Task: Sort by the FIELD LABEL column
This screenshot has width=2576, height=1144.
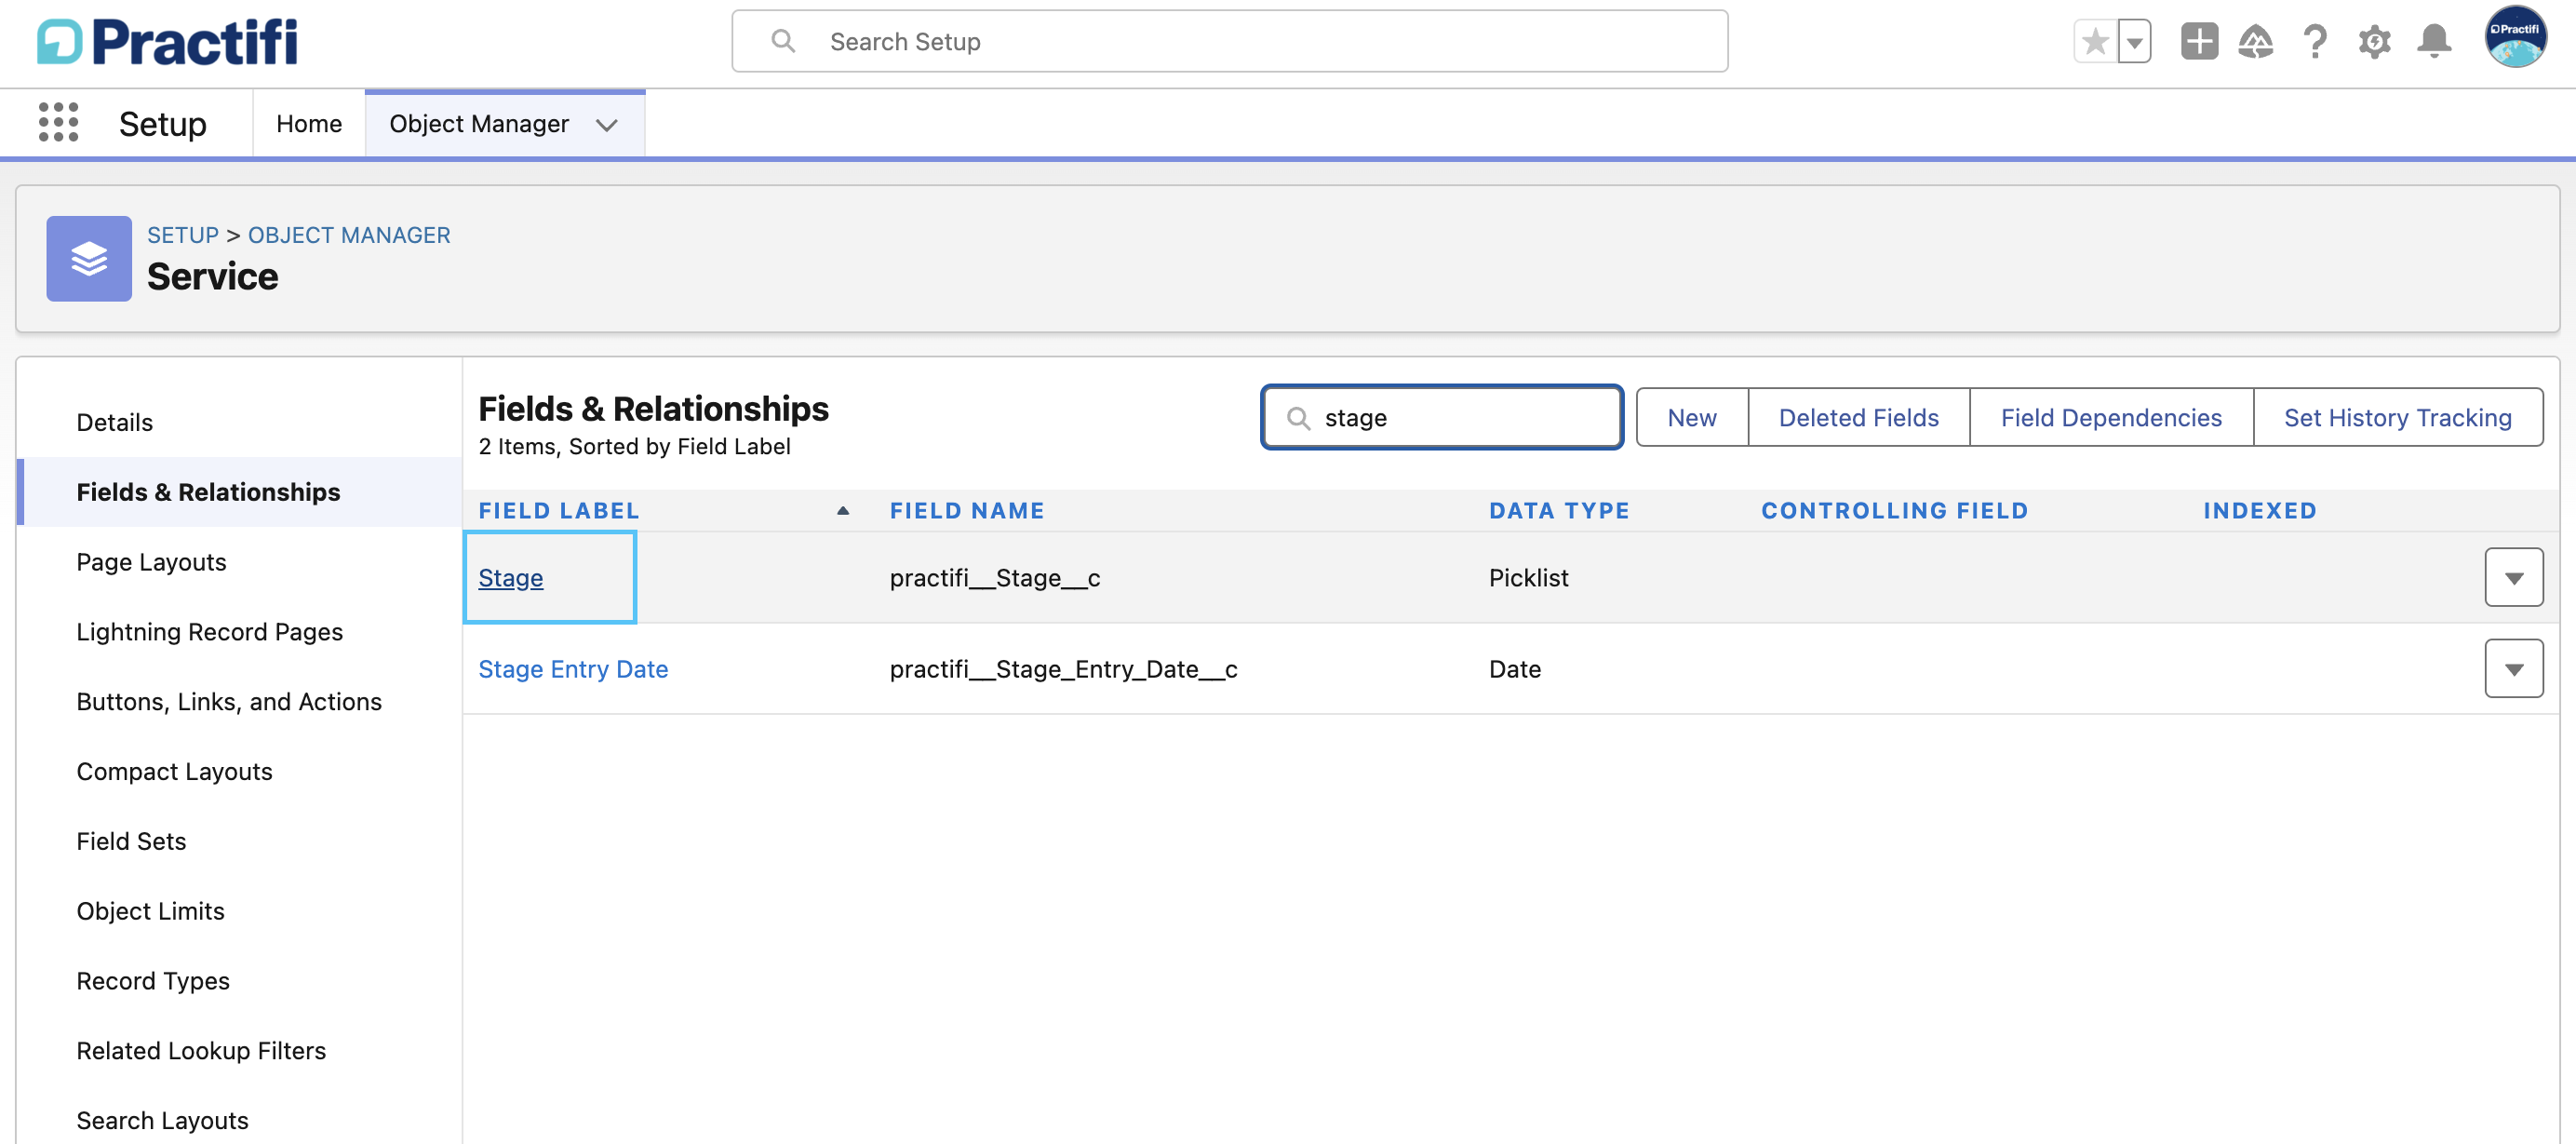Action: click(x=559, y=510)
